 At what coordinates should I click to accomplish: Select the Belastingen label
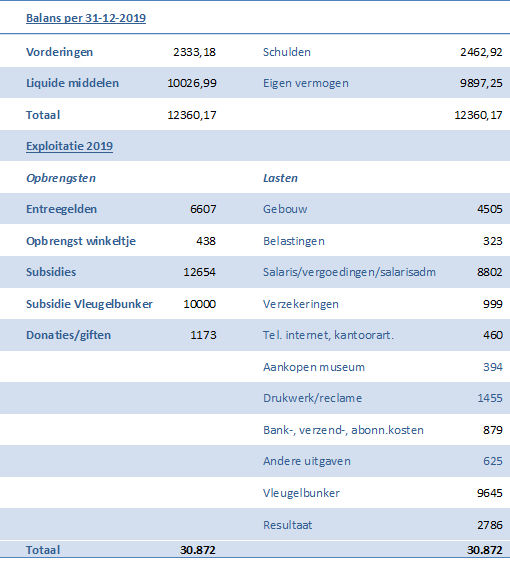294,241
